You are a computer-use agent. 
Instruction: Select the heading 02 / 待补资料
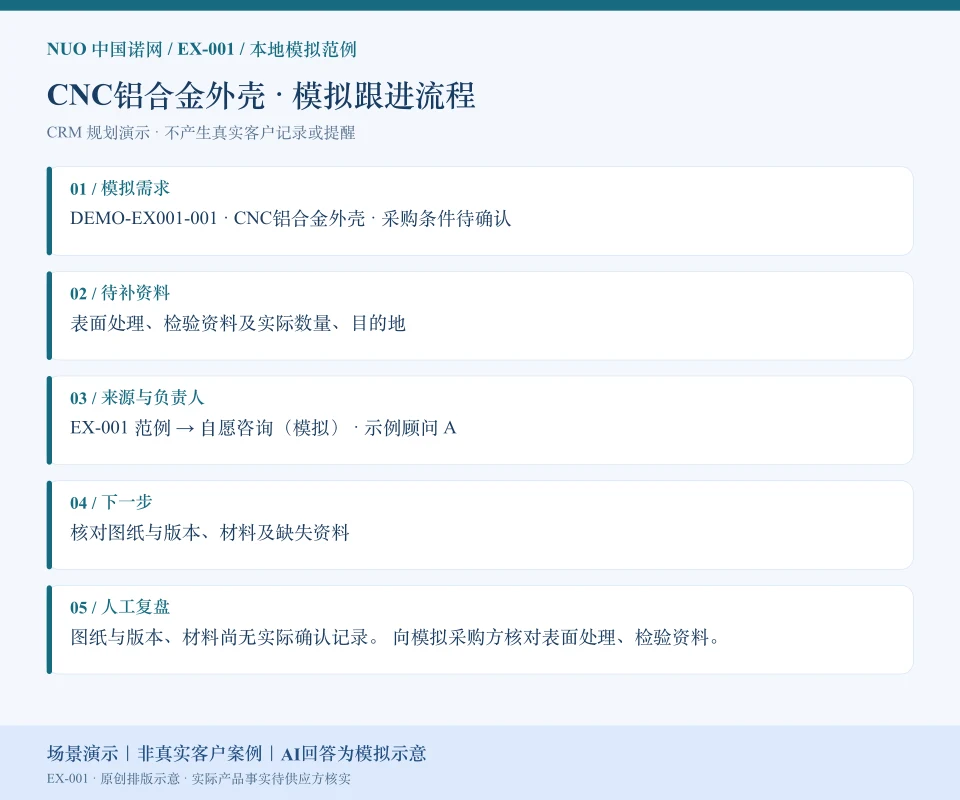point(119,293)
